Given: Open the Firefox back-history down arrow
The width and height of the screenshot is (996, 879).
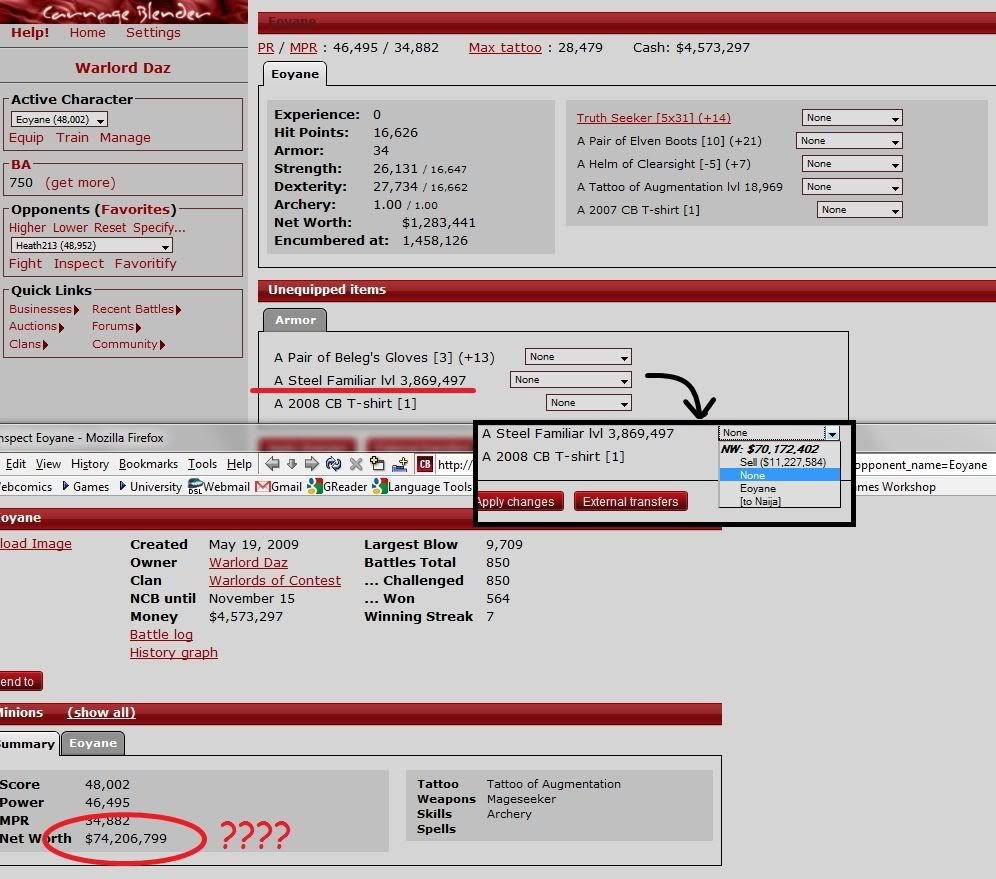Looking at the screenshot, I should [x=292, y=464].
